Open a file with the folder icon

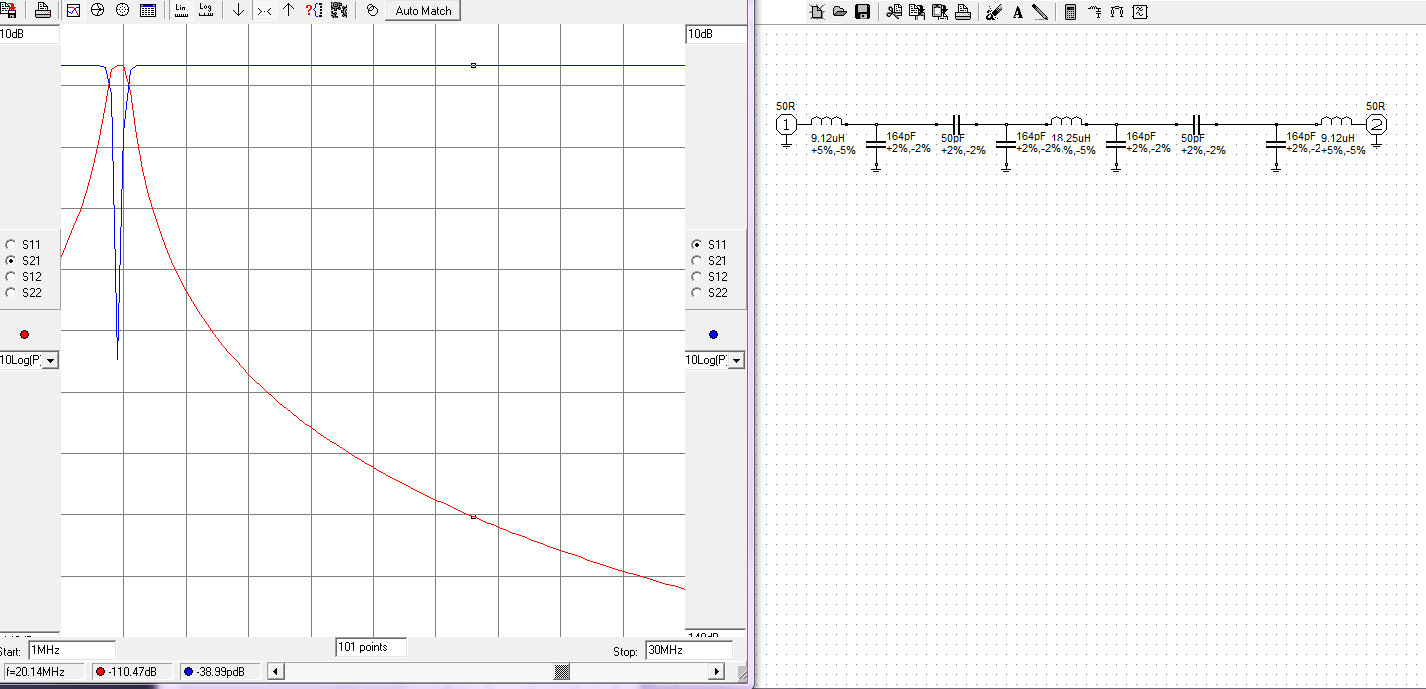(839, 12)
